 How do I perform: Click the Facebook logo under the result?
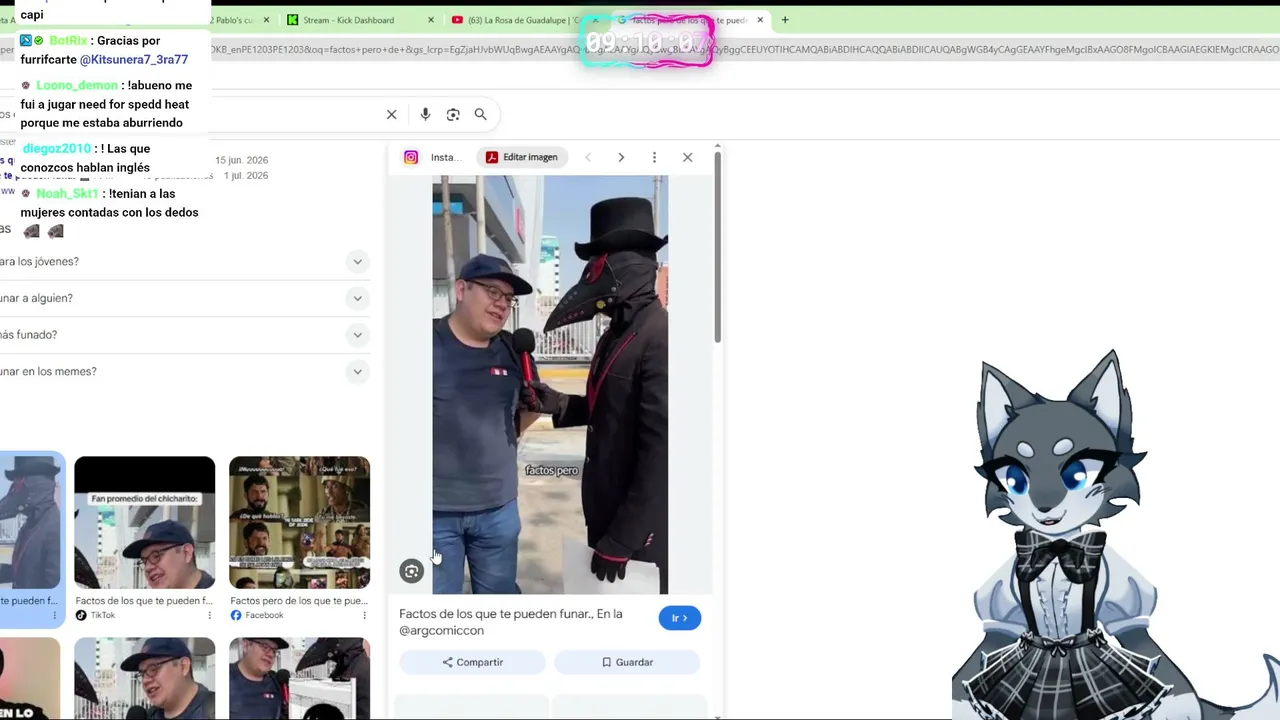click(x=236, y=615)
